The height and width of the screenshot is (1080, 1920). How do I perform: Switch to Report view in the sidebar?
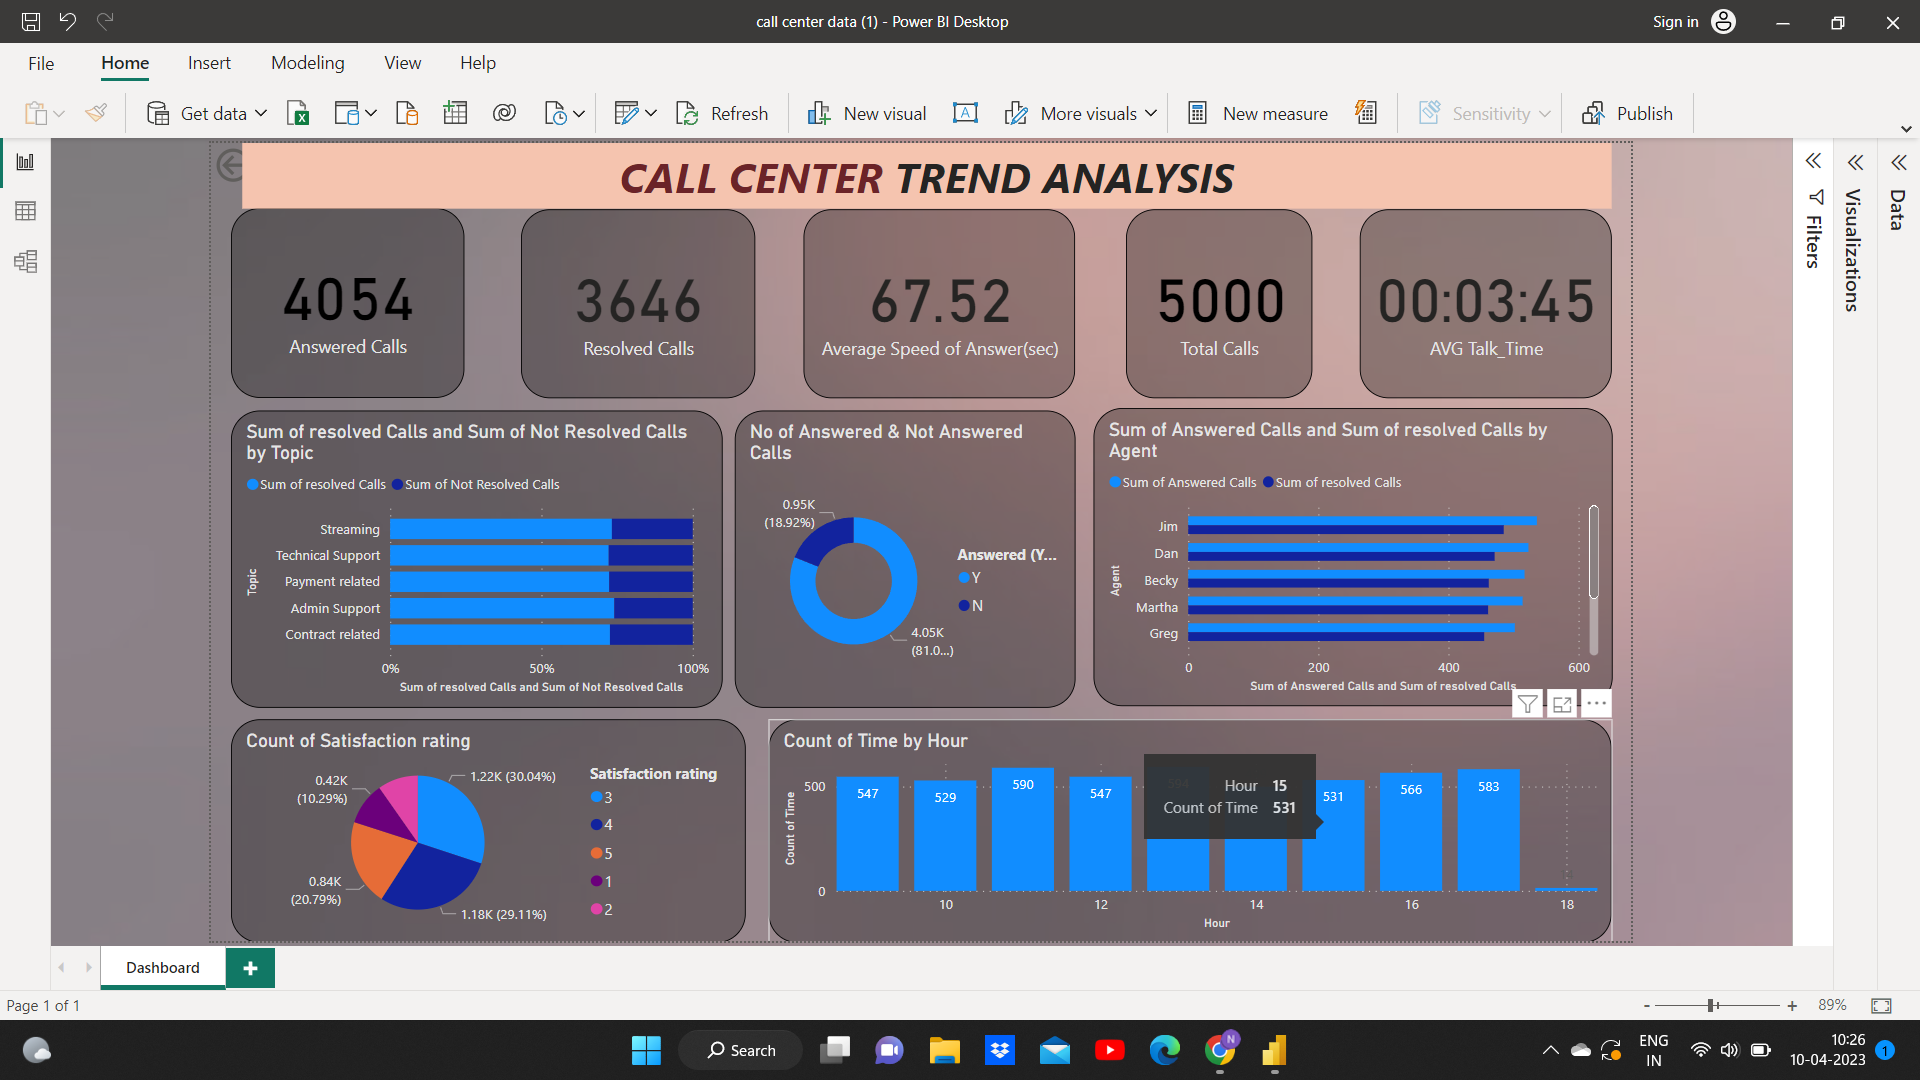click(26, 161)
